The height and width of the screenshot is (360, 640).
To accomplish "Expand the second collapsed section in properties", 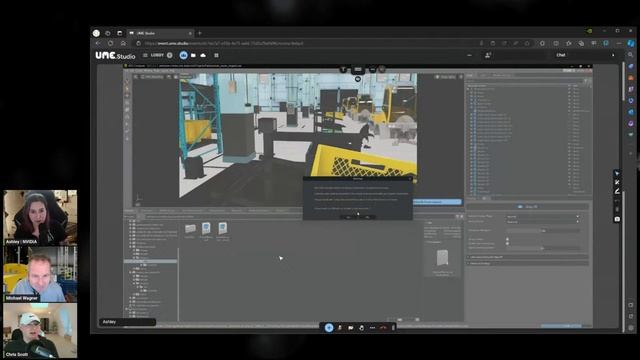I will point(528,263).
